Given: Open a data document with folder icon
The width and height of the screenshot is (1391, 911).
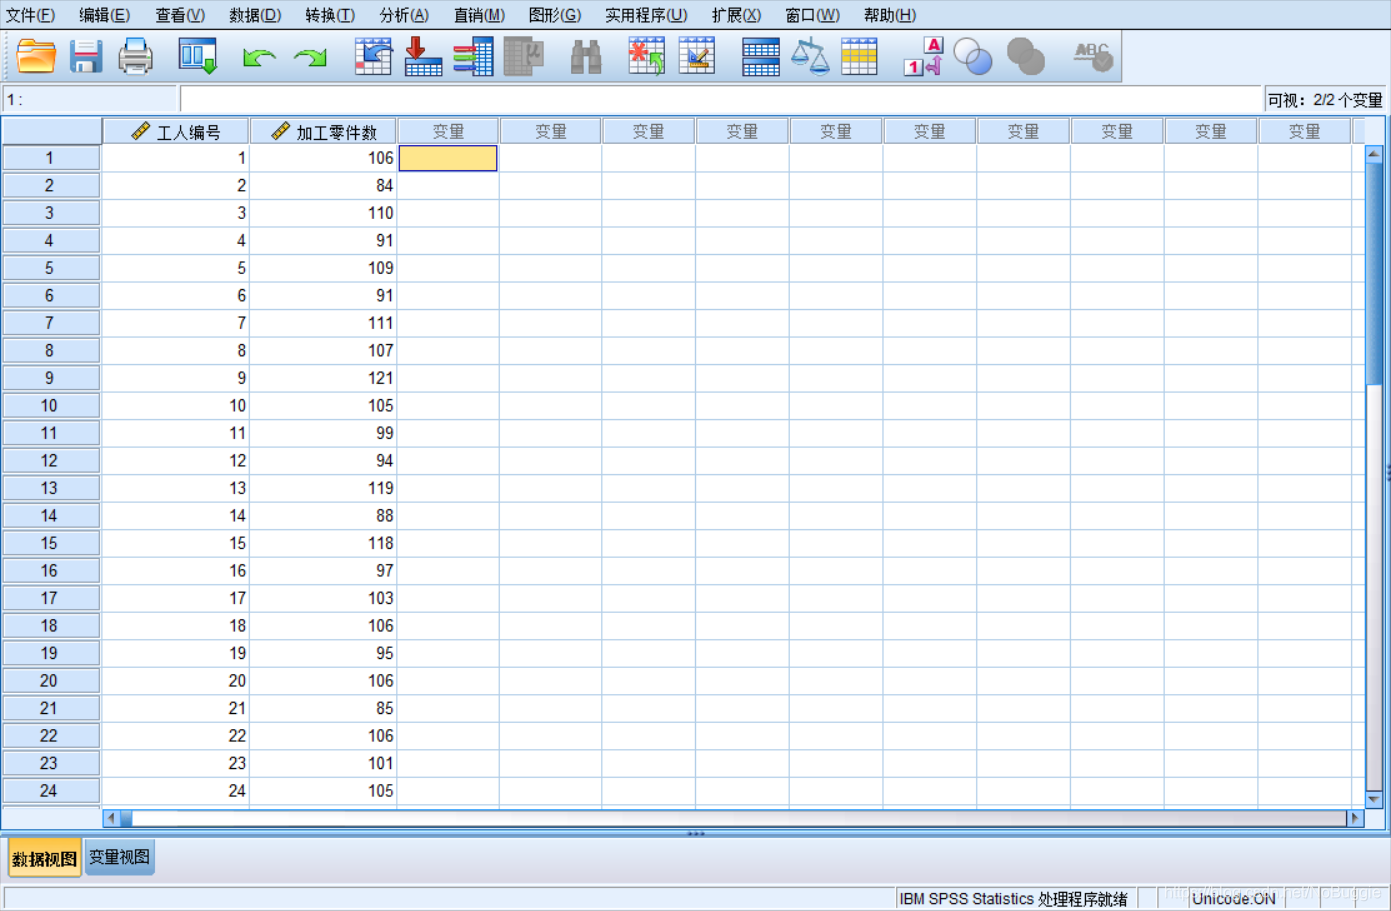Looking at the screenshot, I should (x=36, y=57).
